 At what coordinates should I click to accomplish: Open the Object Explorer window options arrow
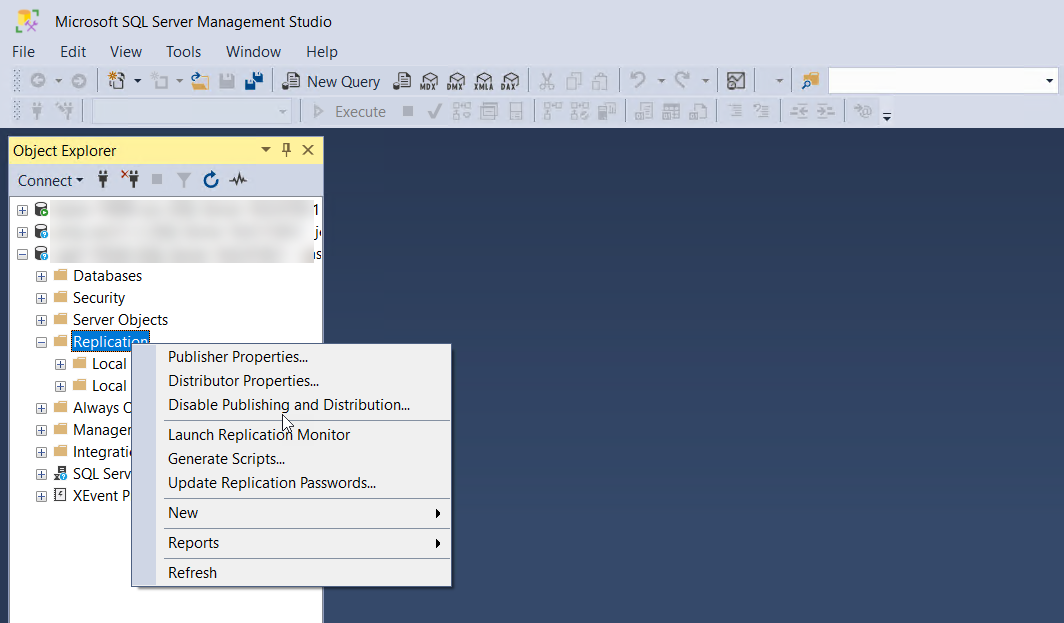click(266, 150)
